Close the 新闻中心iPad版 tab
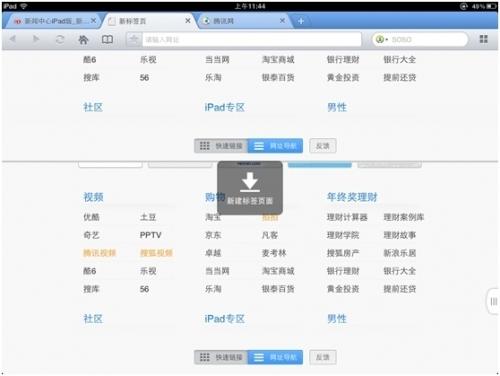The height and width of the screenshot is (376, 500). [93, 21]
